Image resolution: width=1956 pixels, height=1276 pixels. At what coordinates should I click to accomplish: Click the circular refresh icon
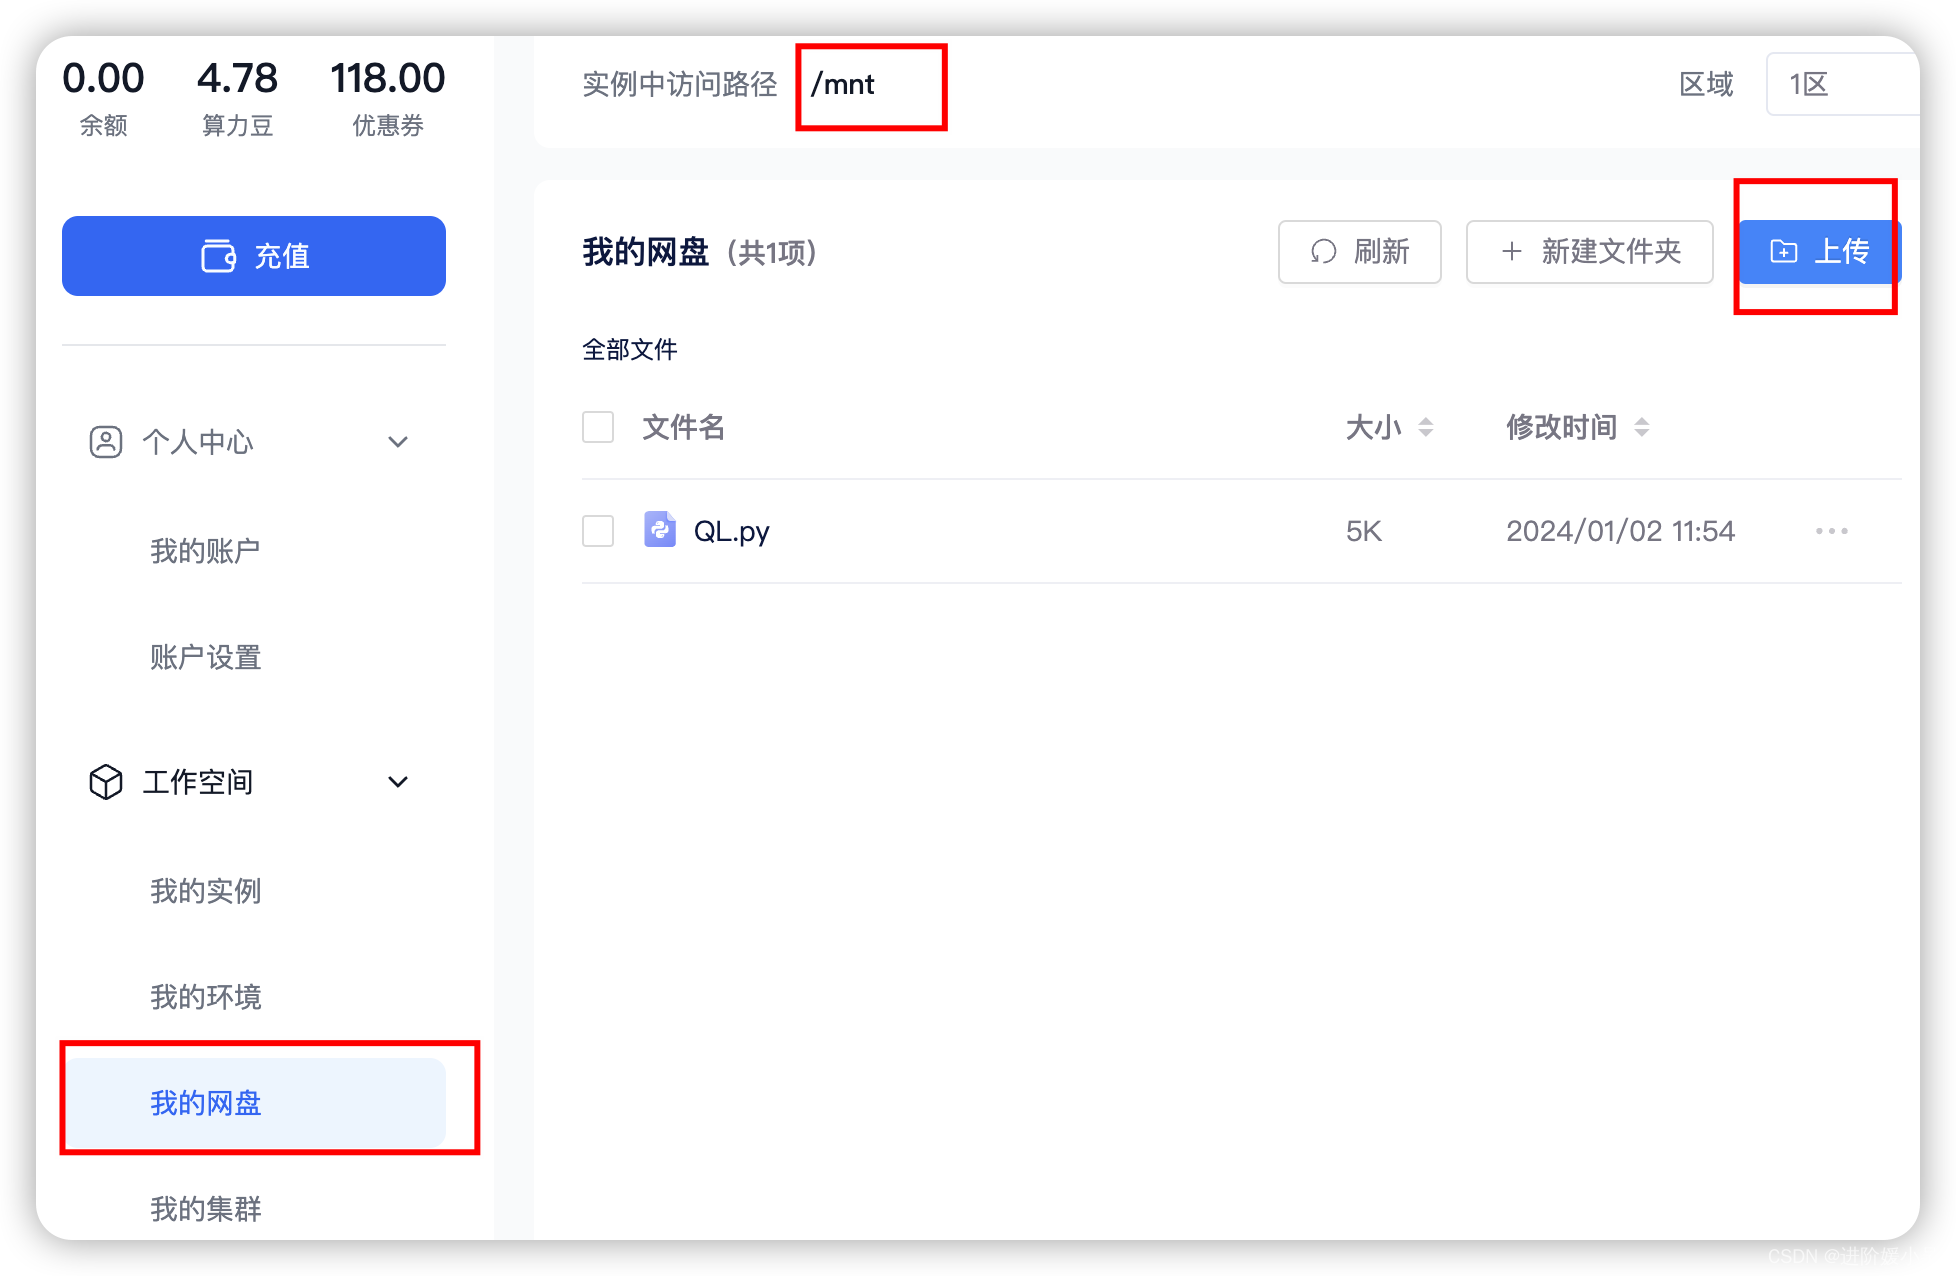[1324, 252]
